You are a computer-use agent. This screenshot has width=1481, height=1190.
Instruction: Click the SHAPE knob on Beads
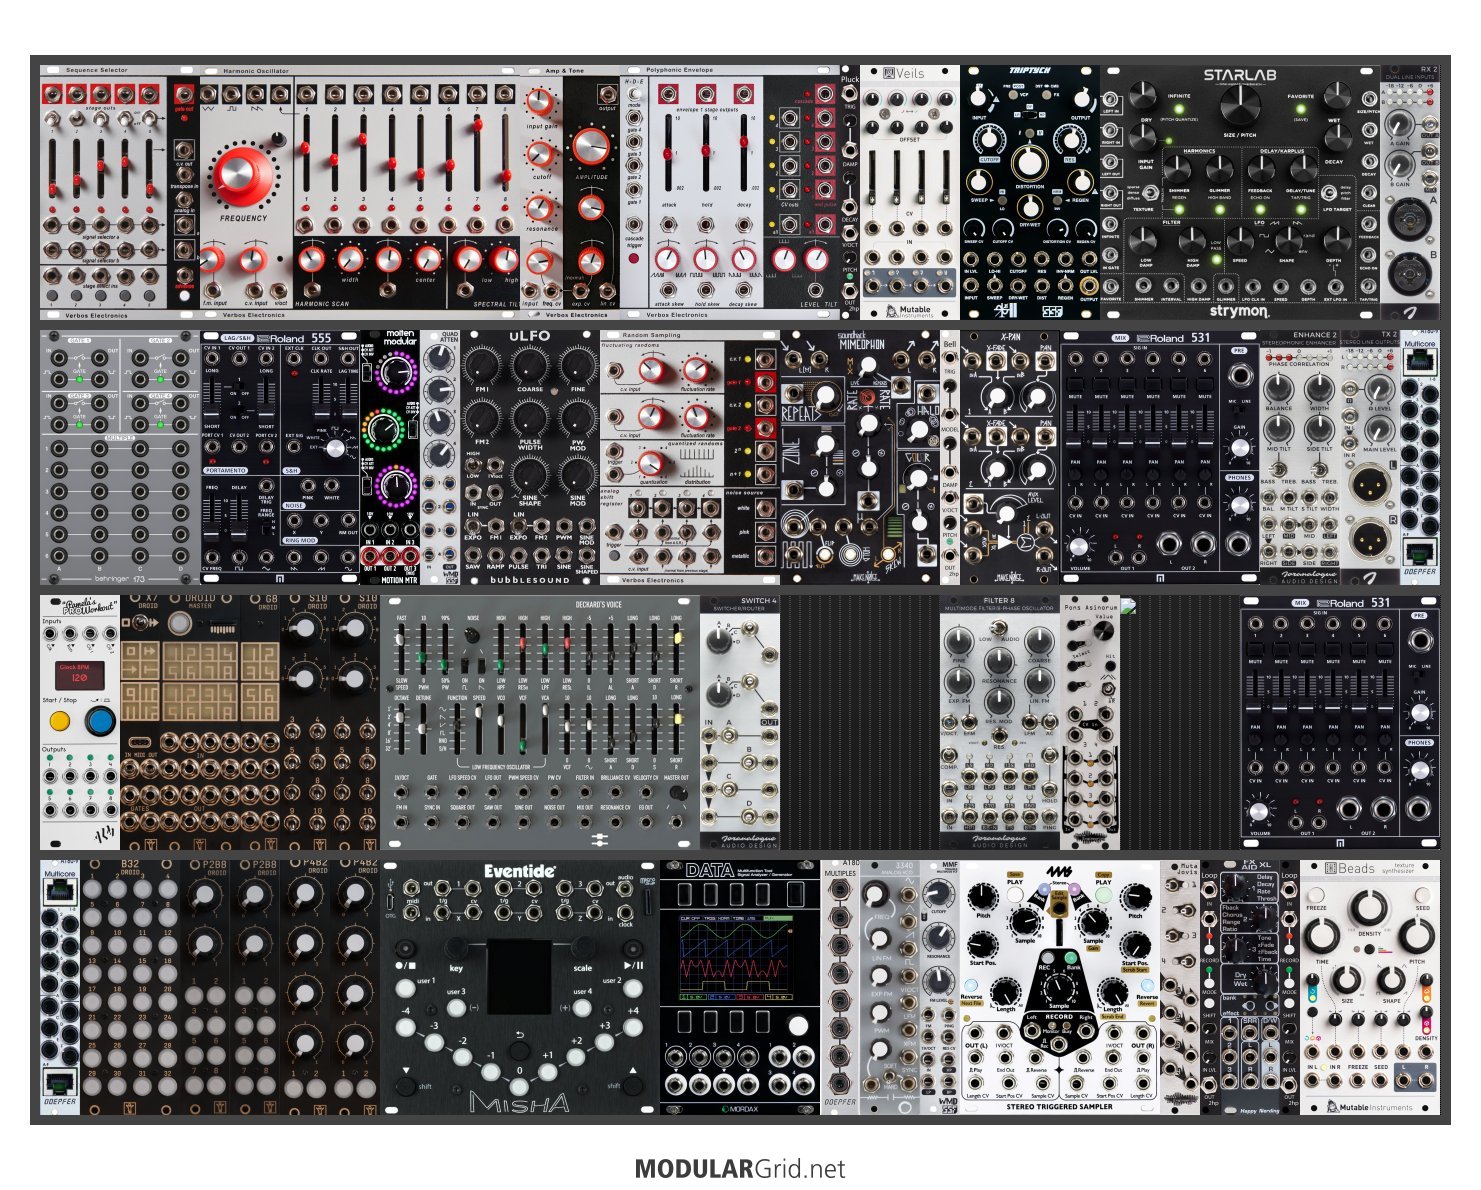point(1392,980)
